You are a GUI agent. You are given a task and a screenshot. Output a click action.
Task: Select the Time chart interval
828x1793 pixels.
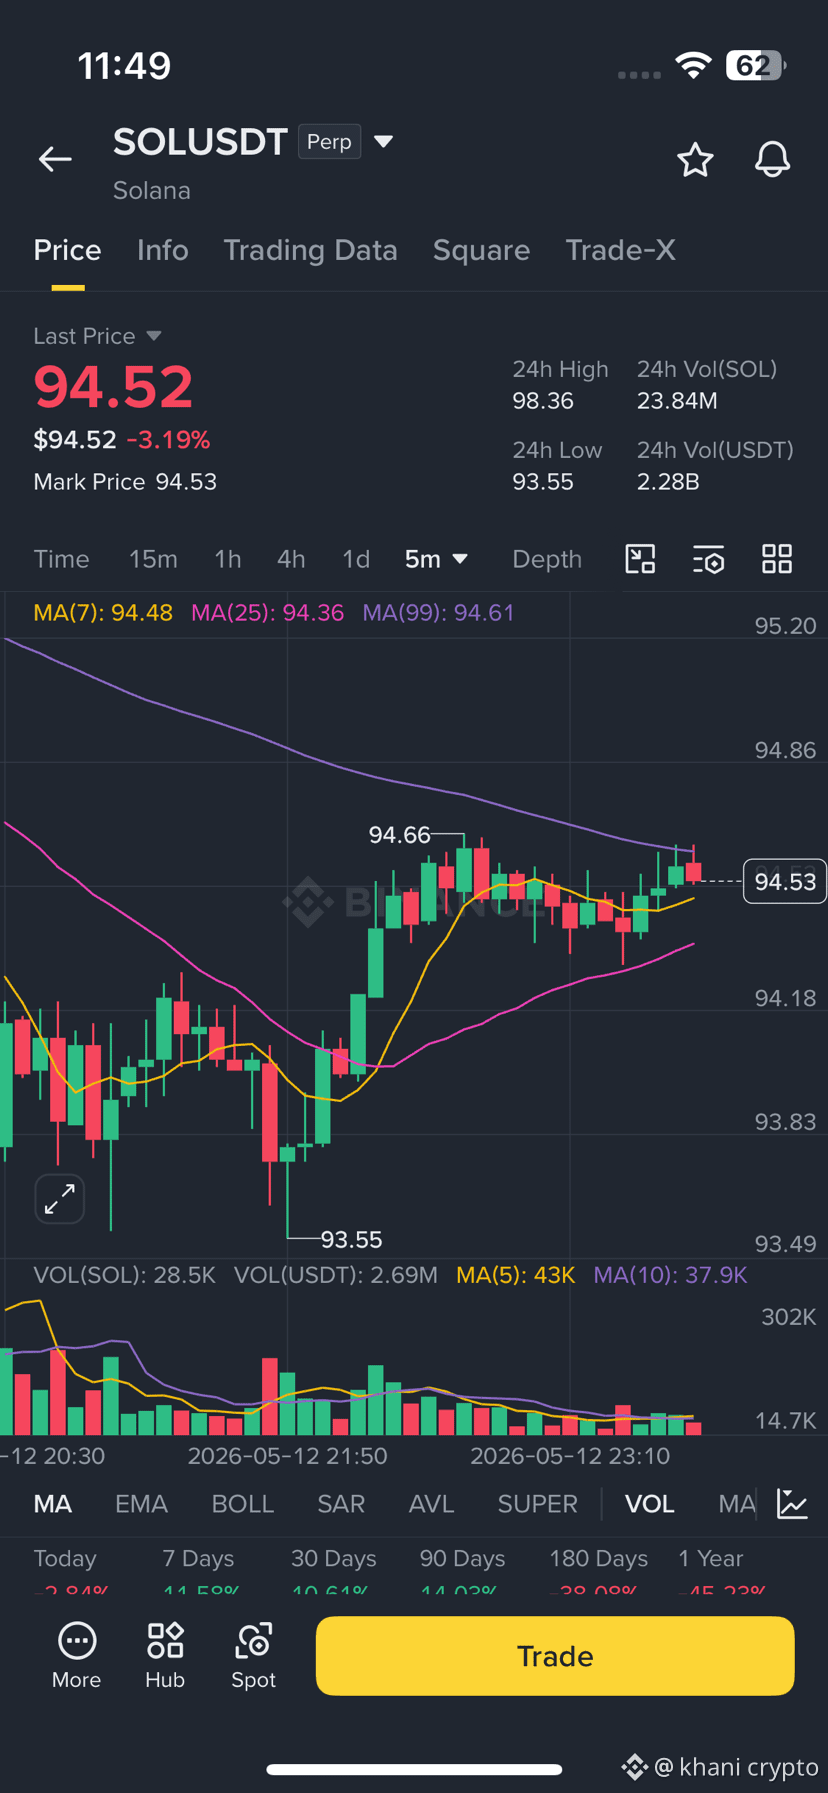tap(61, 559)
